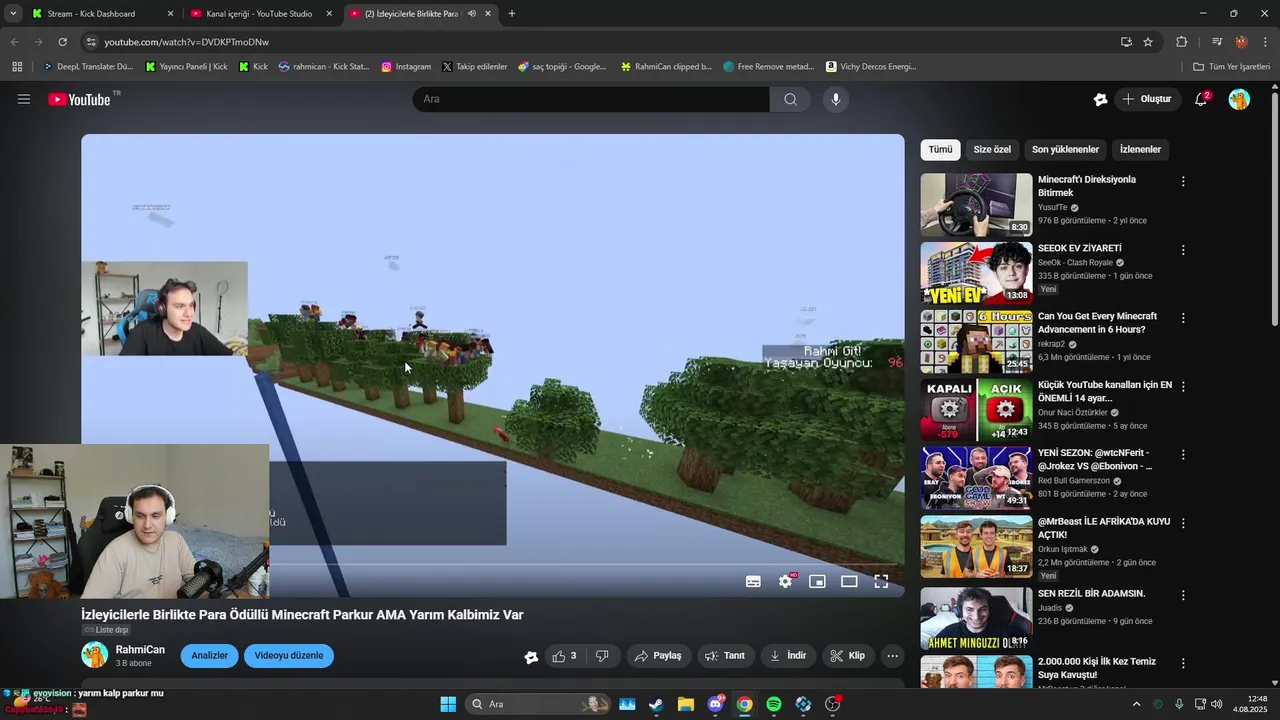Like the video with thumbs up
Viewport: 1280px width, 720px height.
[x=565, y=656]
